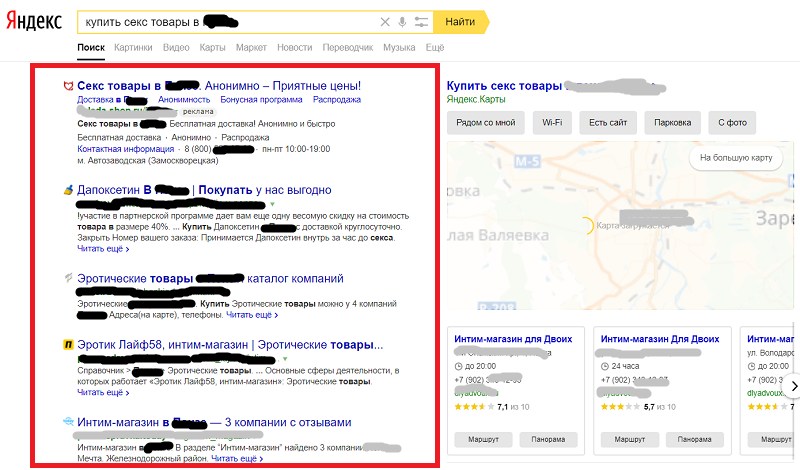The height and width of the screenshot is (470, 800).
Task: Clear the search query with the X icon
Action: coord(385,22)
